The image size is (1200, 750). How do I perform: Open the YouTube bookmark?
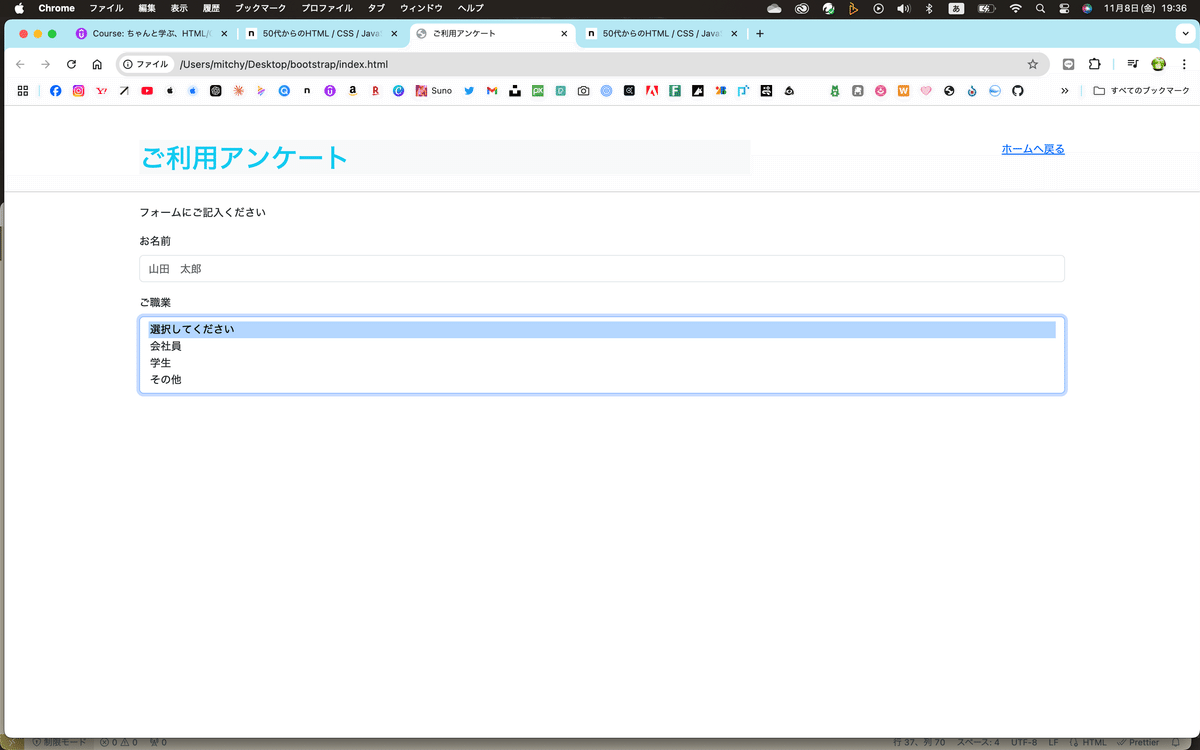click(146, 90)
